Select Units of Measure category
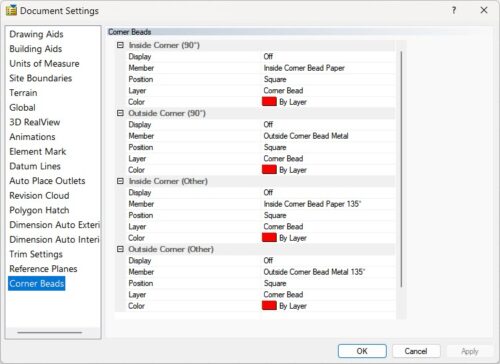The width and height of the screenshot is (500, 364). pyautogui.click(x=44, y=63)
